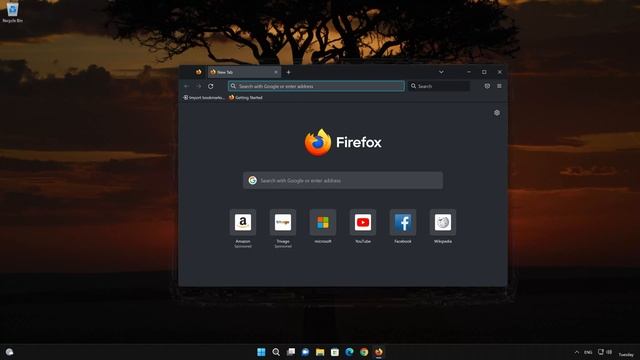Screen dimensions: 640x360
Task: Click the homepage Google search box
Action: click(343, 180)
